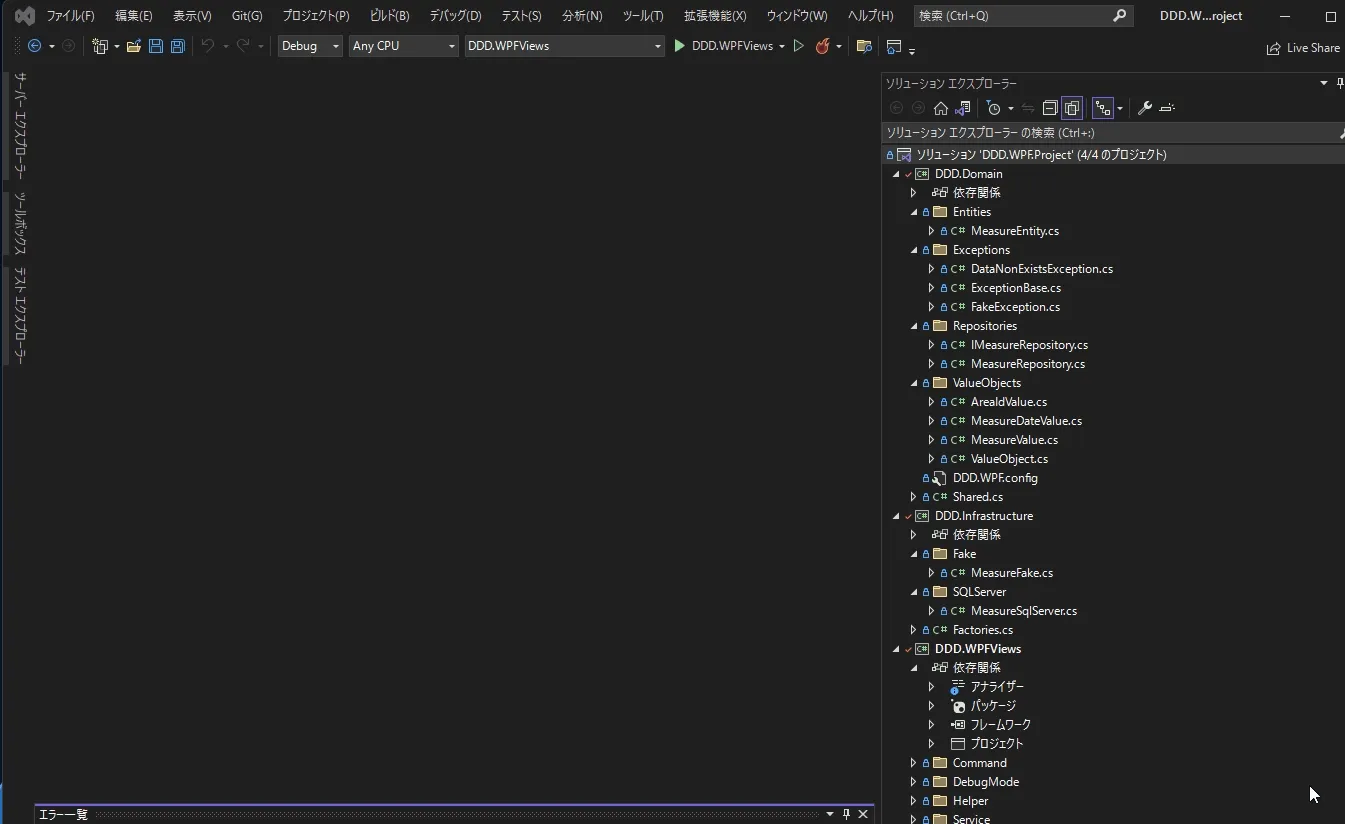This screenshot has width=1345, height=824.
Task: Toggle Preview Selected Items in Solution Explorer
Action: (1167, 108)
